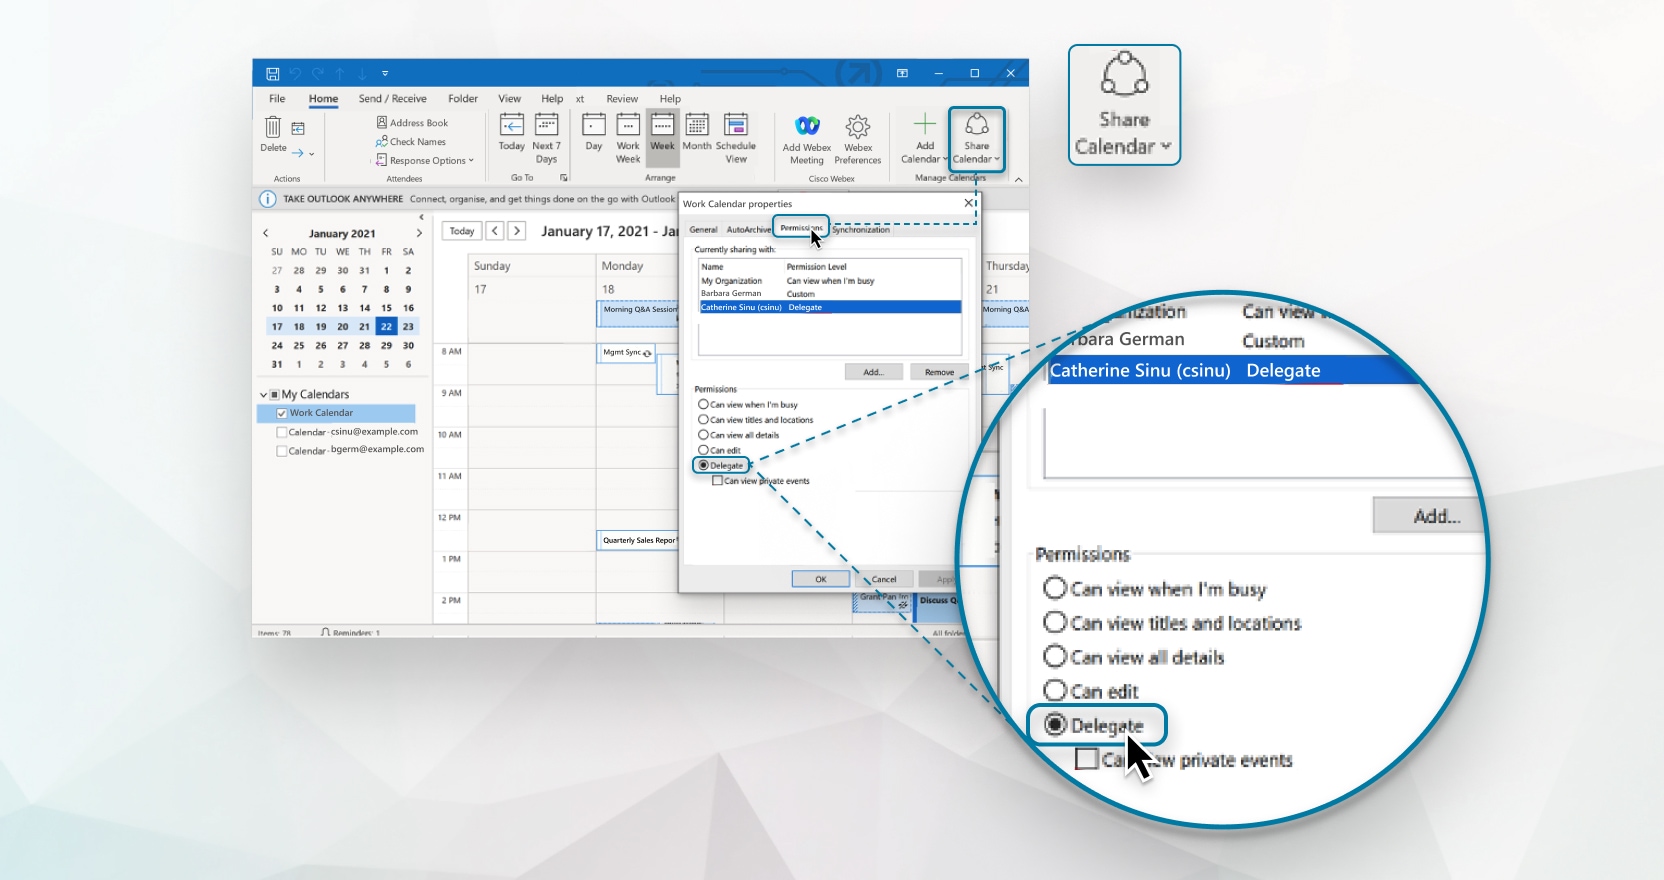
Task: Click the info icon beside Take Outlook Anywhere
Action: [268, 199]
